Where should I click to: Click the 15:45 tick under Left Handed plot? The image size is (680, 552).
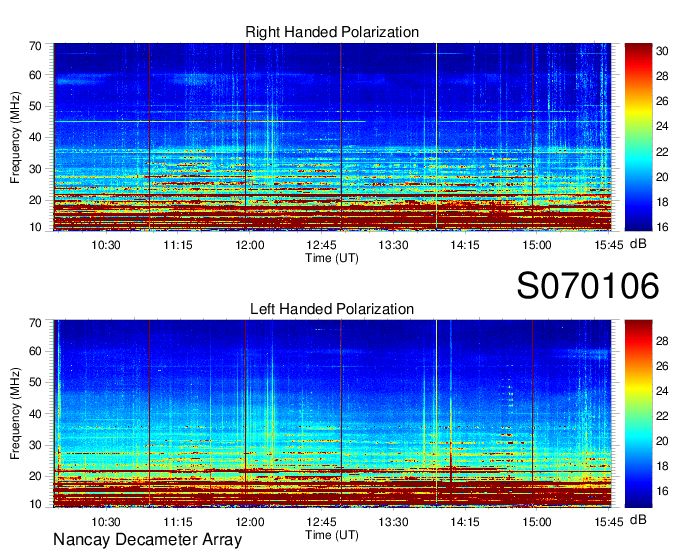pos(608,522)
